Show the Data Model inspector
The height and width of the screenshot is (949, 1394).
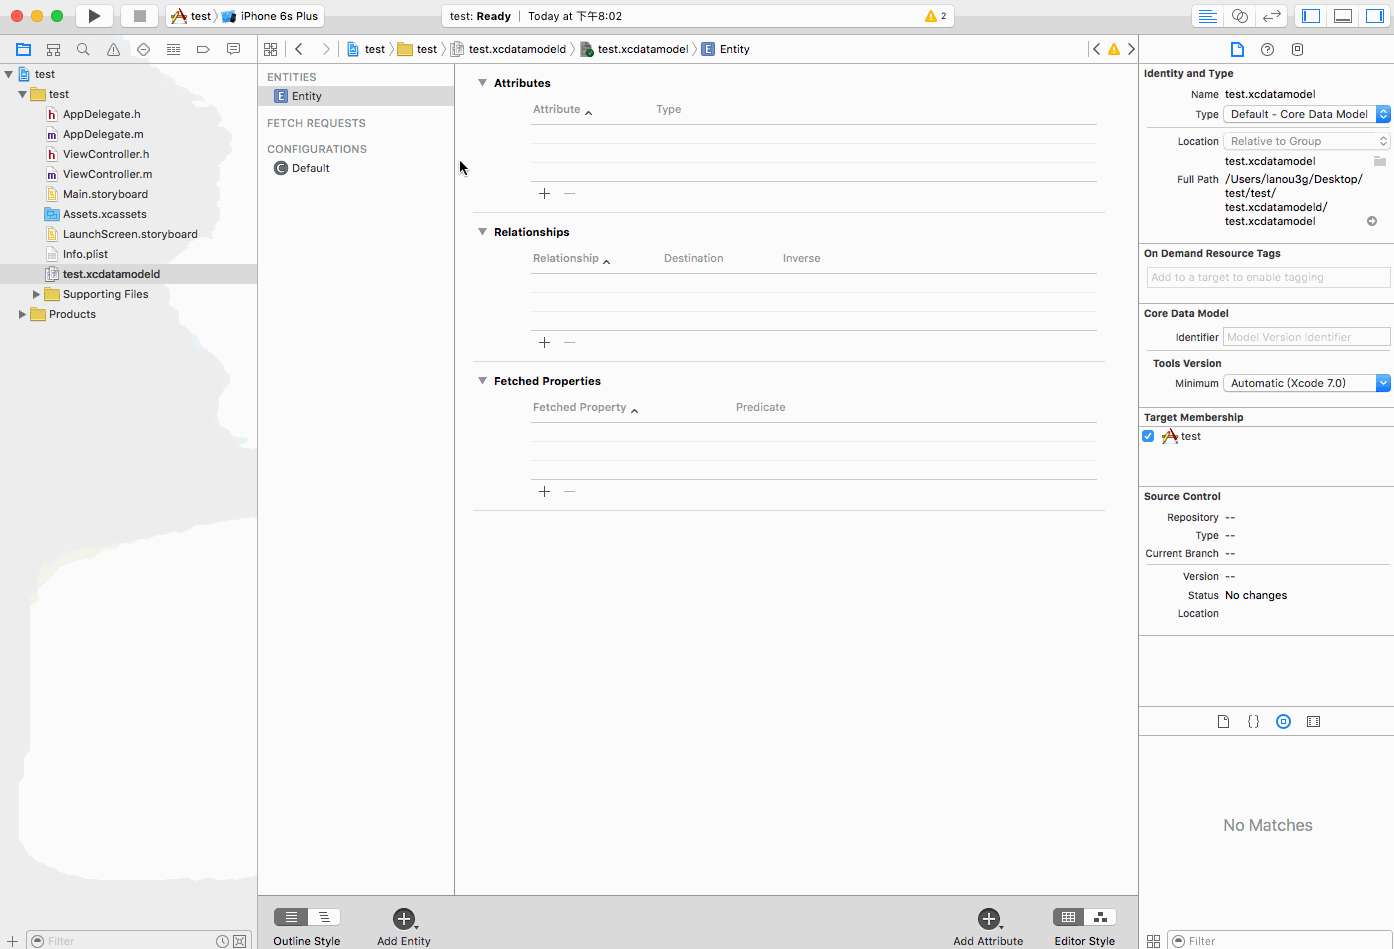[1297, 49]
